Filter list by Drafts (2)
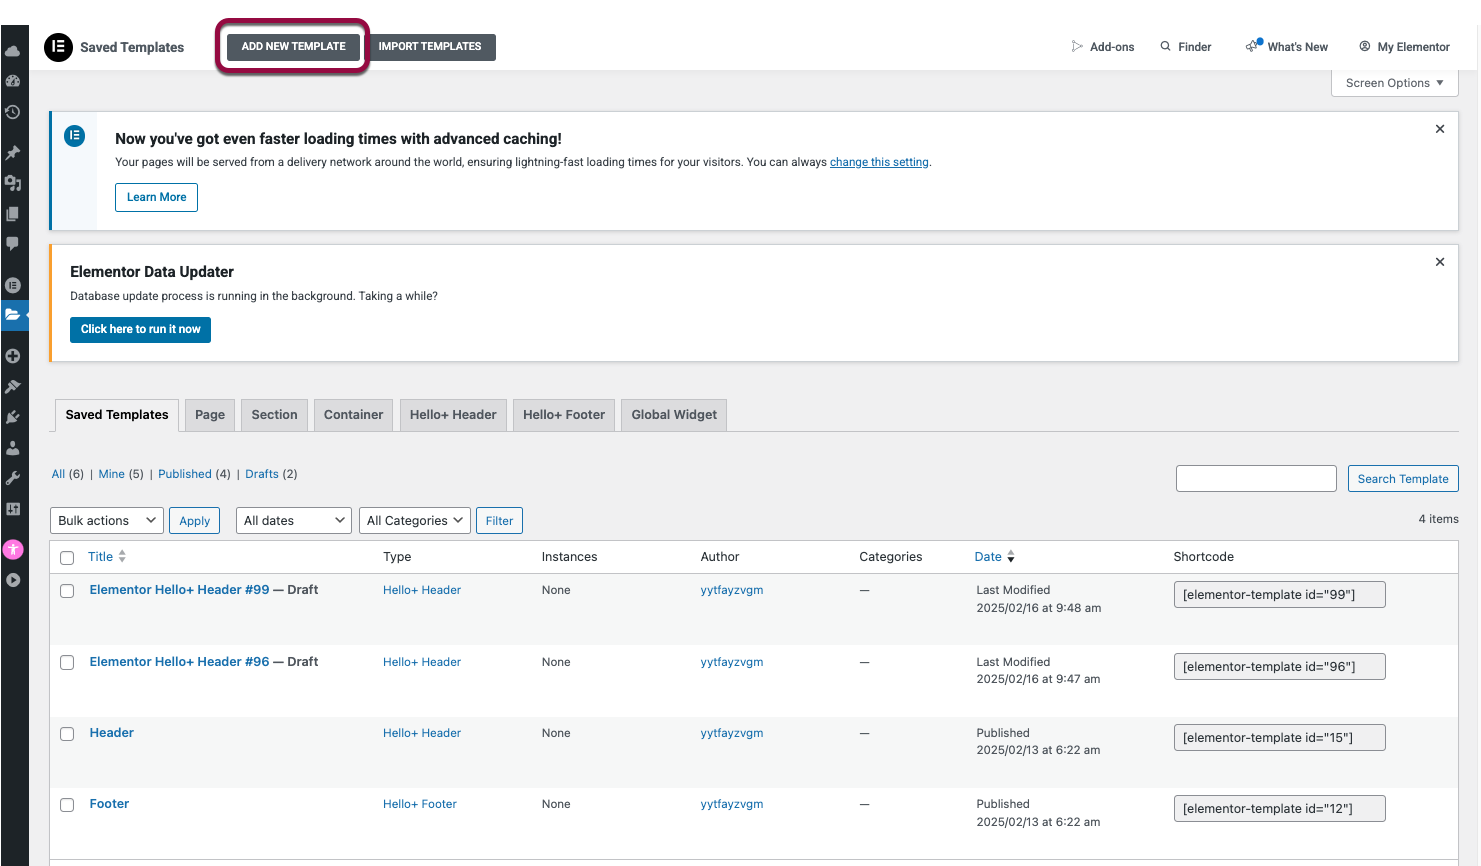Screen dimensions: 1481x866 coord(271,474)
